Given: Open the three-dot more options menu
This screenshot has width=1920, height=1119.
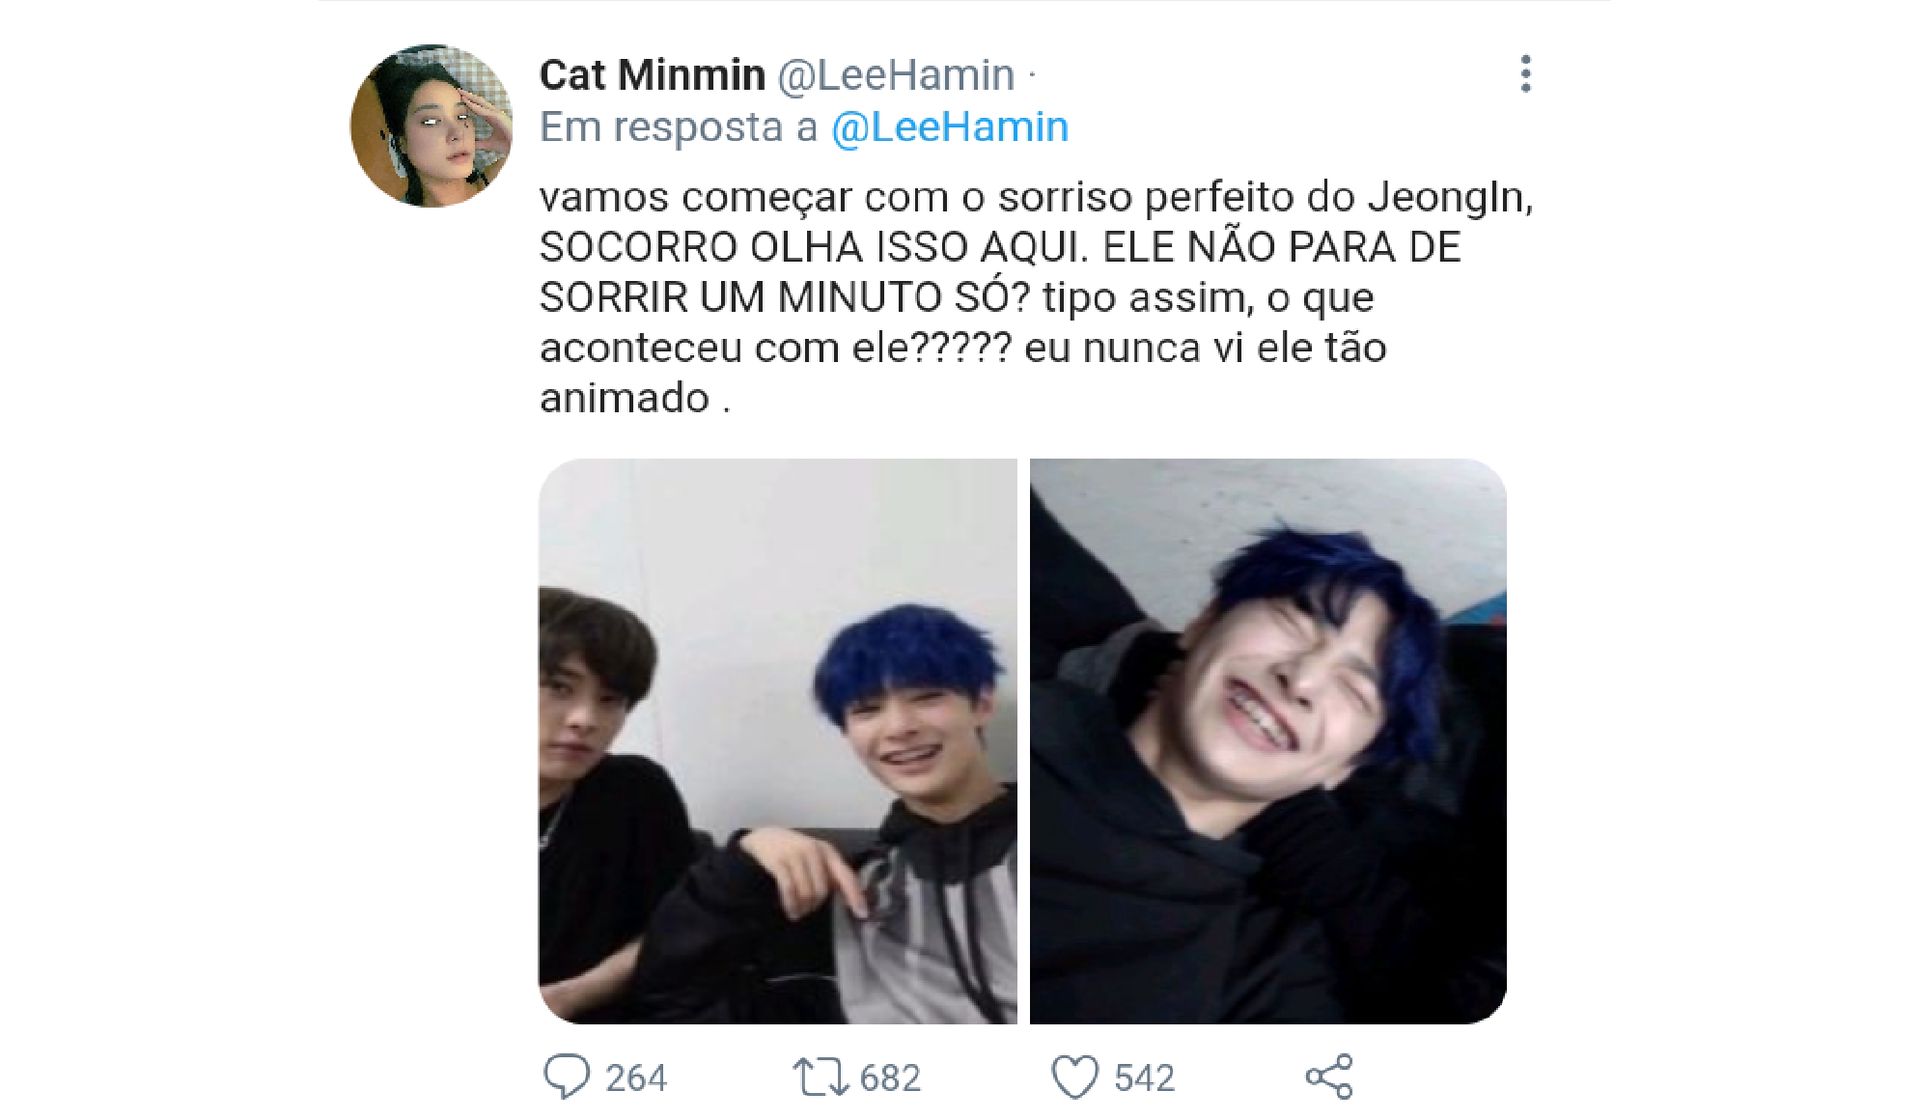Looking at the screenshot, I should point(1525,74).
